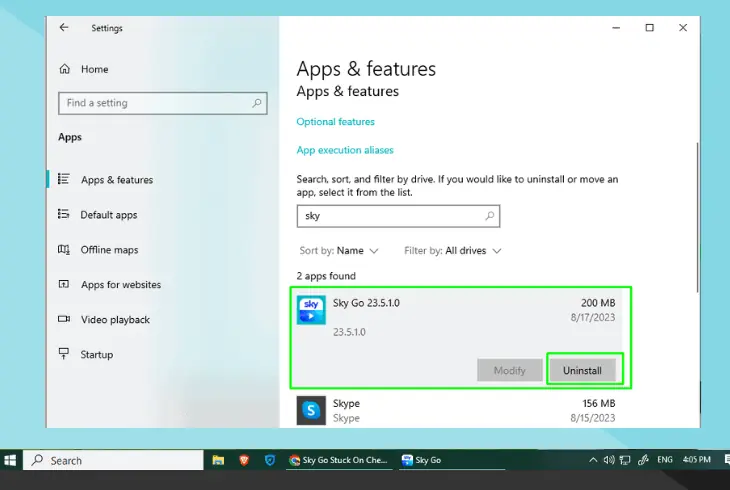Minimize the Settings window
Screen dimensions: 730x490
tap(616, 27)
